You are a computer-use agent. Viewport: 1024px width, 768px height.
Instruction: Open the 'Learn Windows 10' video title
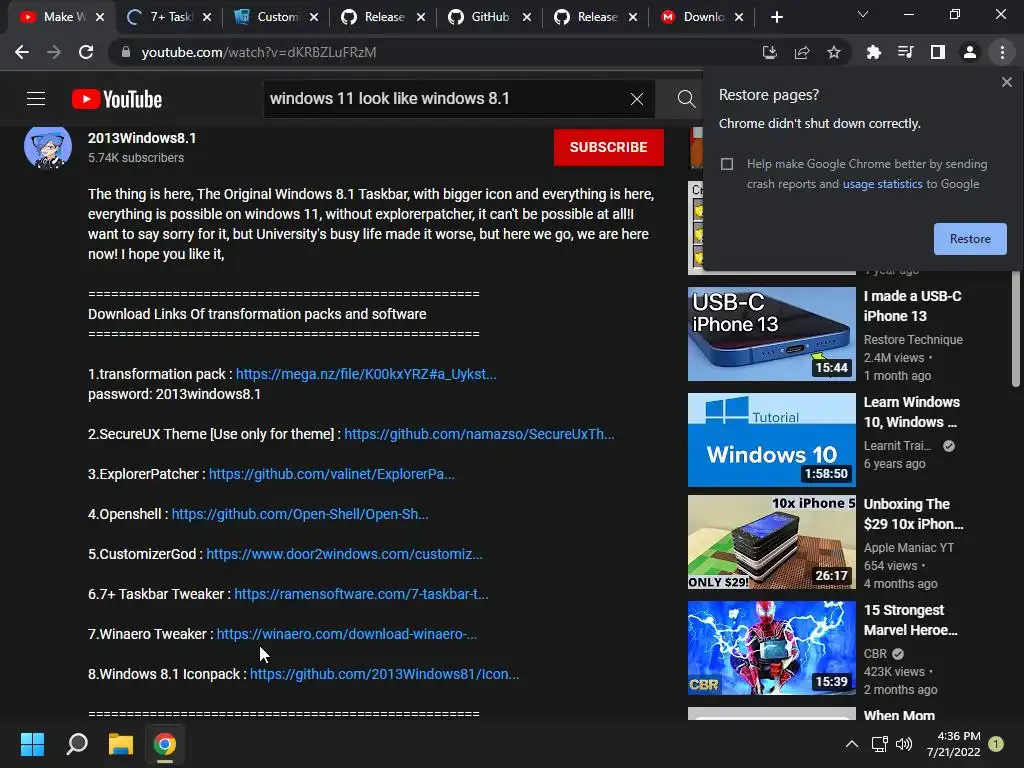tap(912, 412)
